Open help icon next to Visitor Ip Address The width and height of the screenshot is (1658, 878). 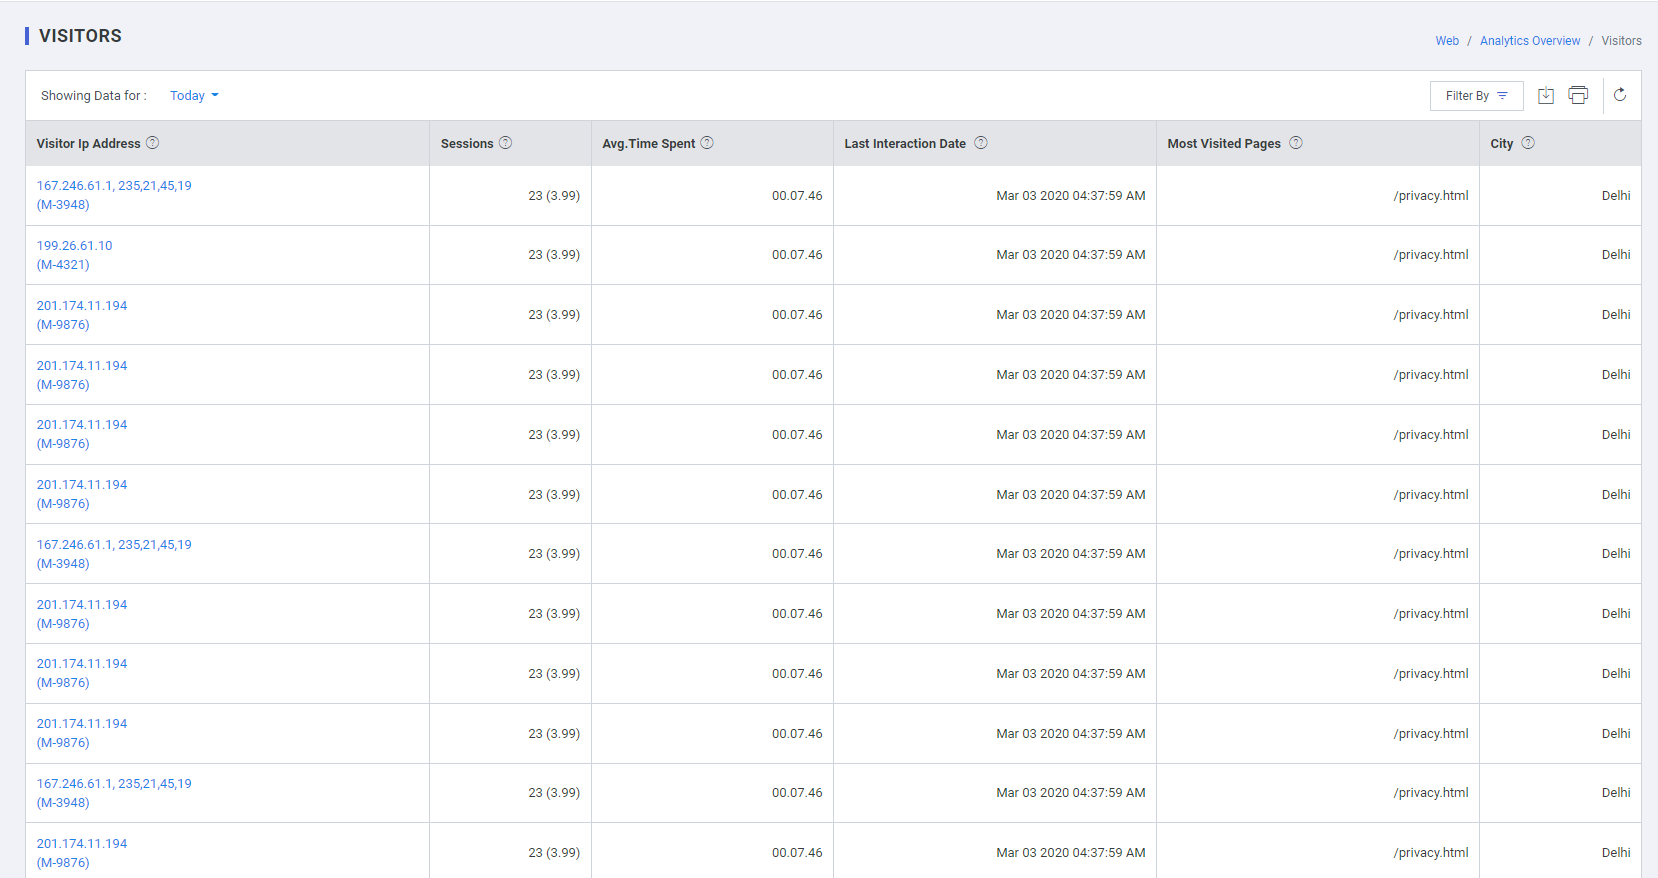click(152, 143)
